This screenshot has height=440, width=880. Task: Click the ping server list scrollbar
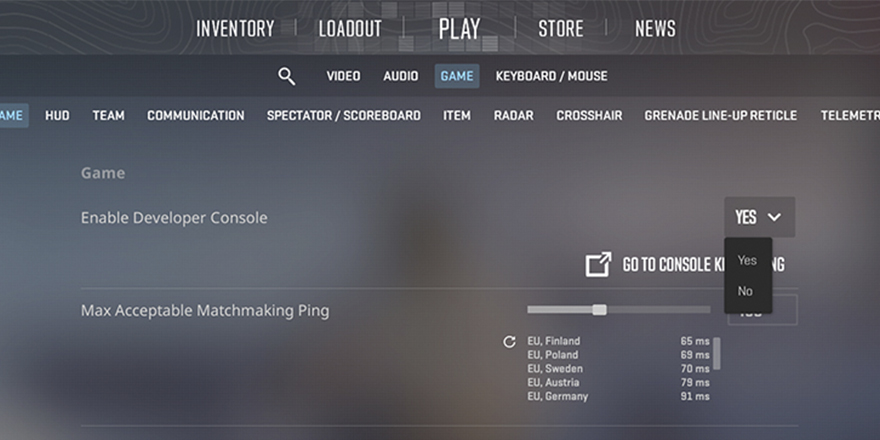coord(717,353)
